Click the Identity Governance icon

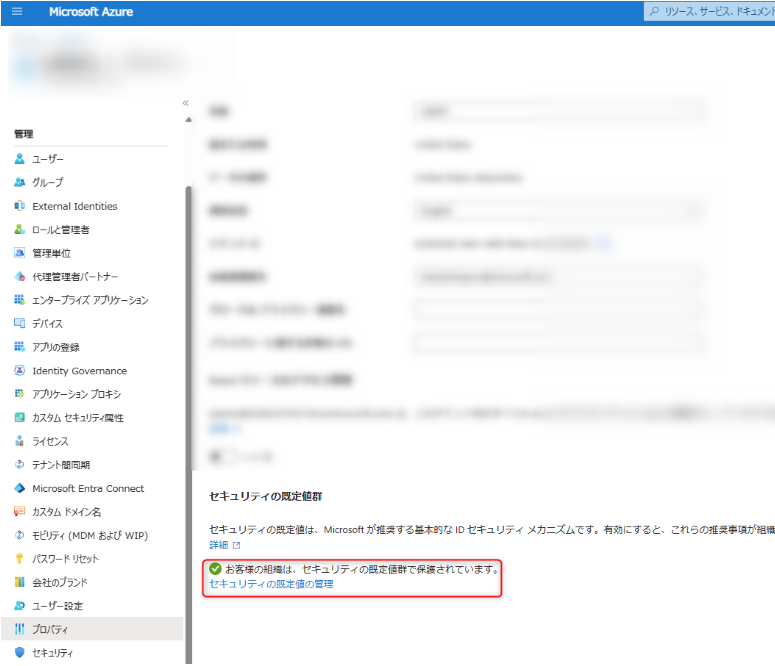(20, 371)
